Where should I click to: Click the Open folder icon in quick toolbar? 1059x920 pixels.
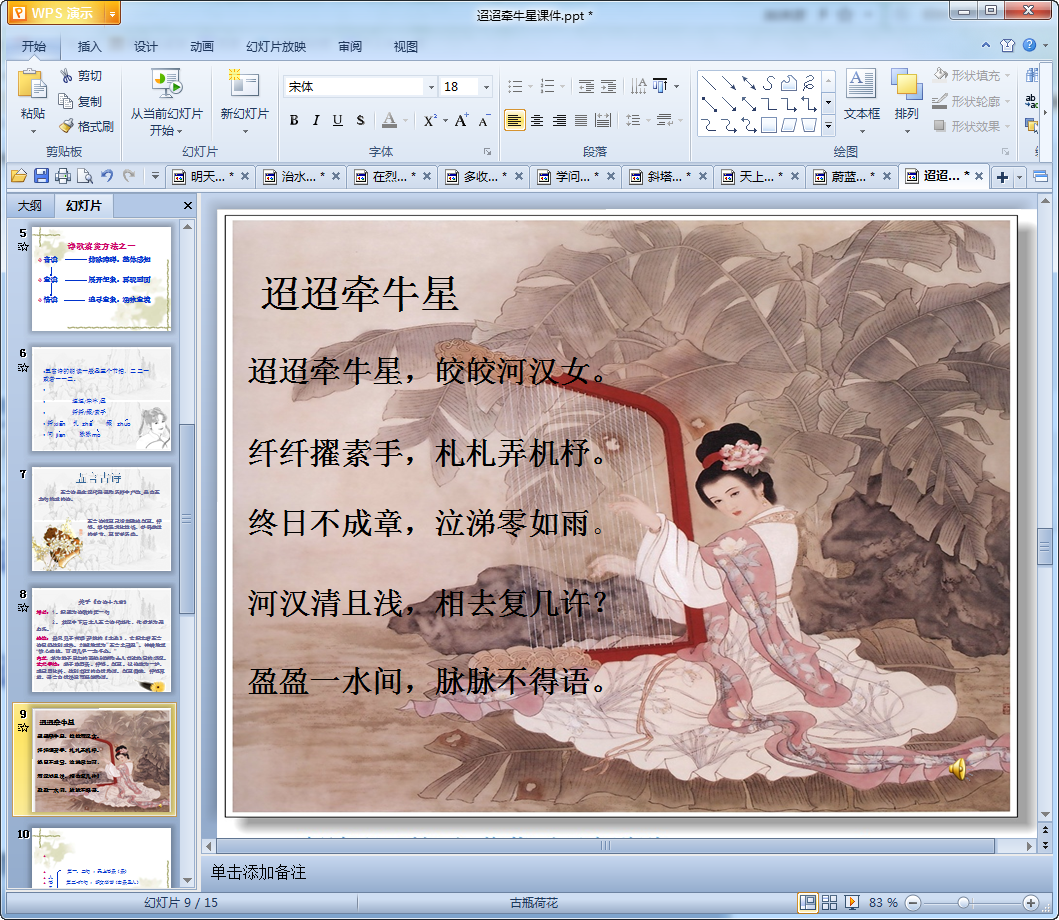[19, 176]
